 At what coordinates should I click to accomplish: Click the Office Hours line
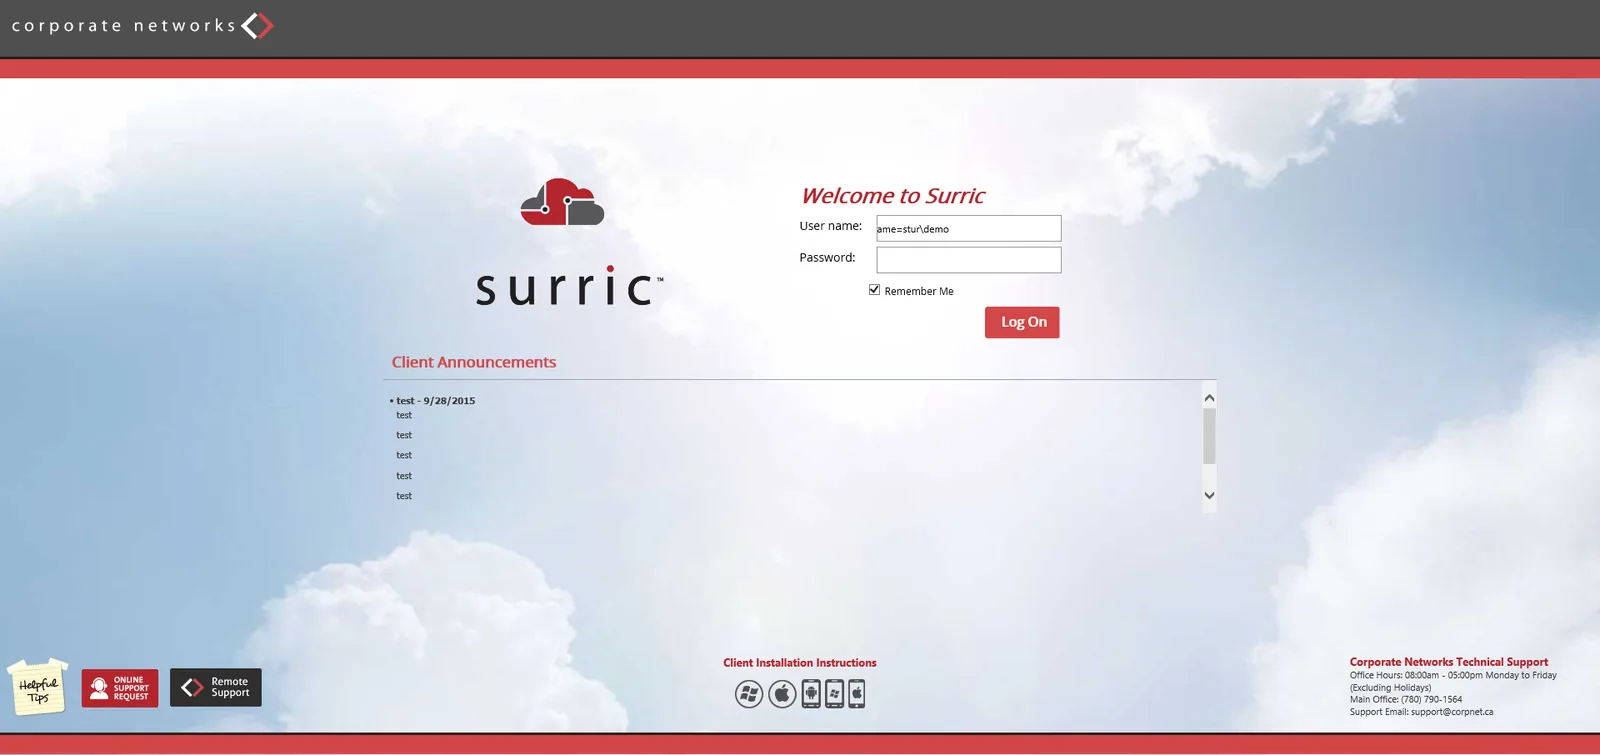(x=1453, y=675)
